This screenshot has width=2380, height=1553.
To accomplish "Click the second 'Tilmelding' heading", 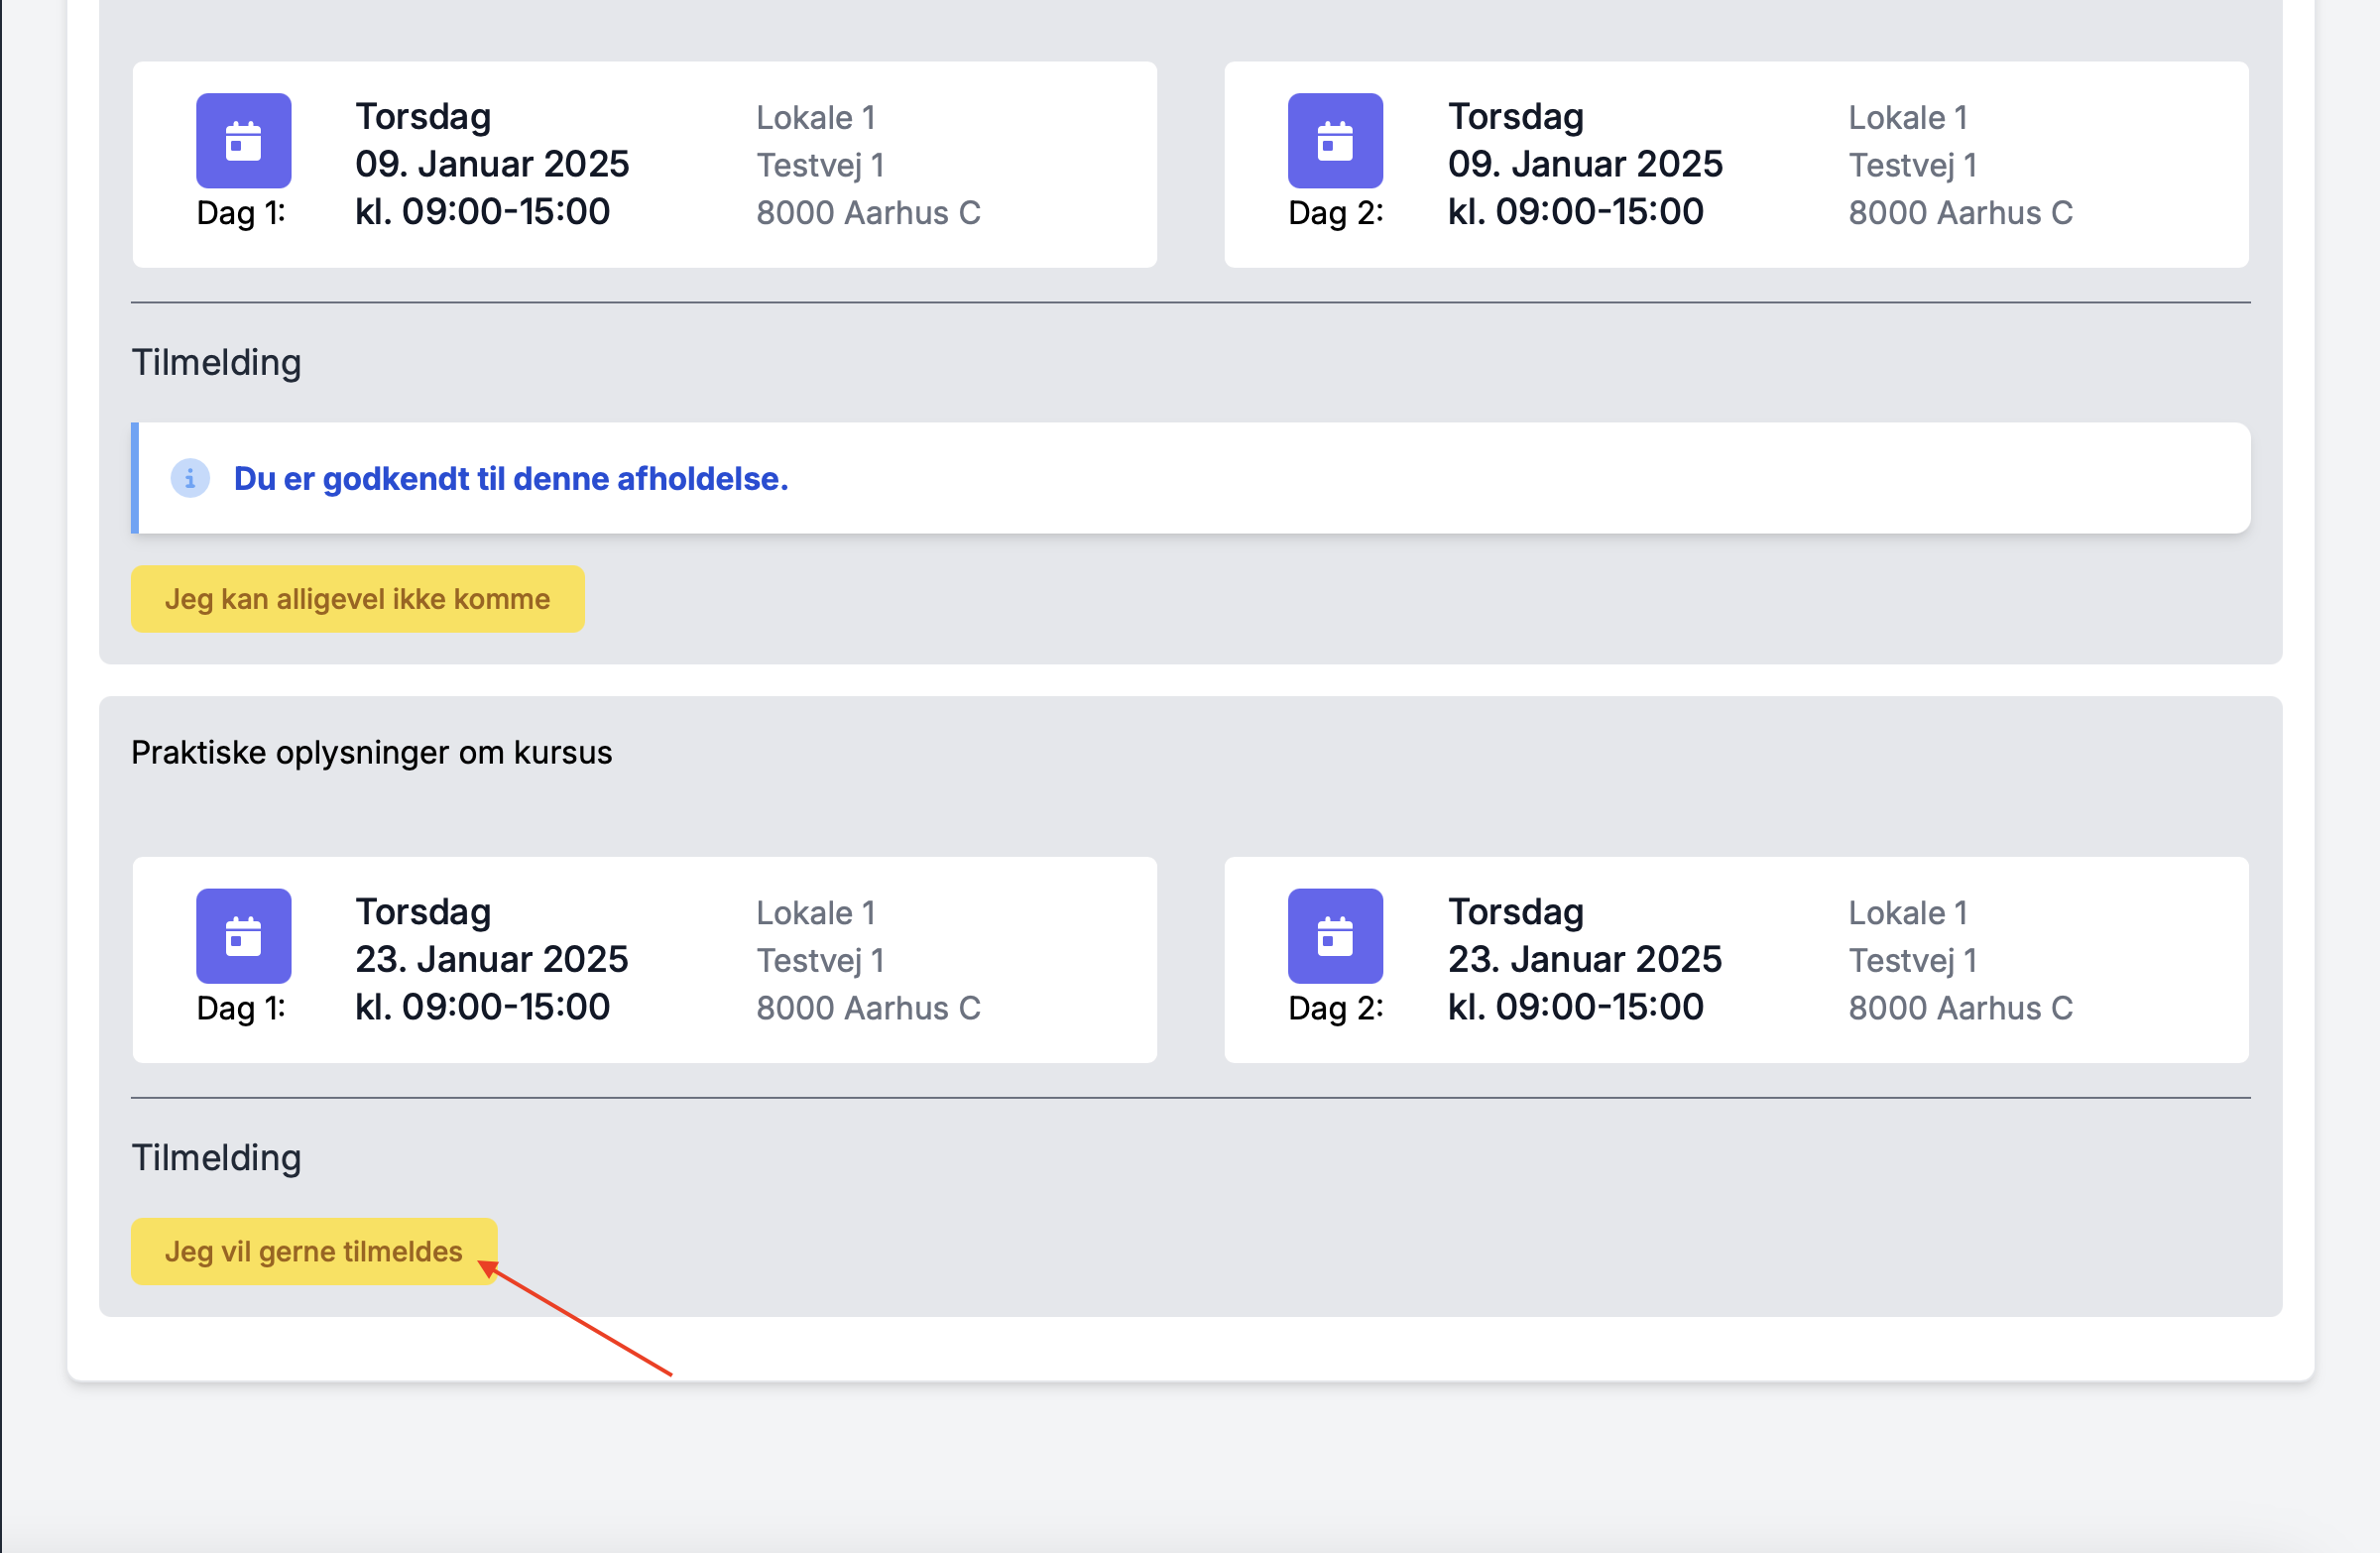I will point(216,1157).
